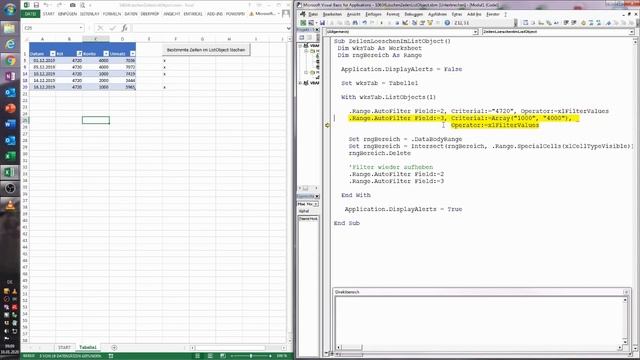The image size is (640, 360).
Task: Open the Debuggen menu in VBA editor
Action: pyautogui.click(x=413, y=14)
